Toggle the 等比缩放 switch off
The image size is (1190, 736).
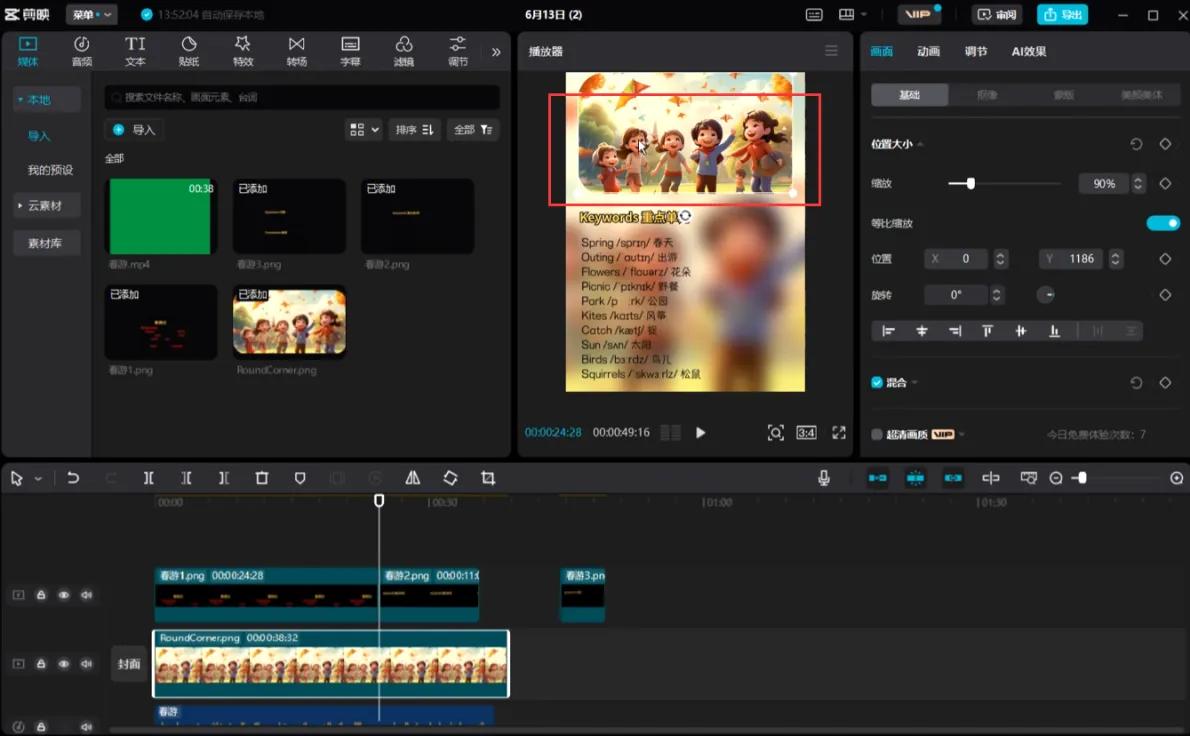pyautogui.click(x=1163, y=223)
